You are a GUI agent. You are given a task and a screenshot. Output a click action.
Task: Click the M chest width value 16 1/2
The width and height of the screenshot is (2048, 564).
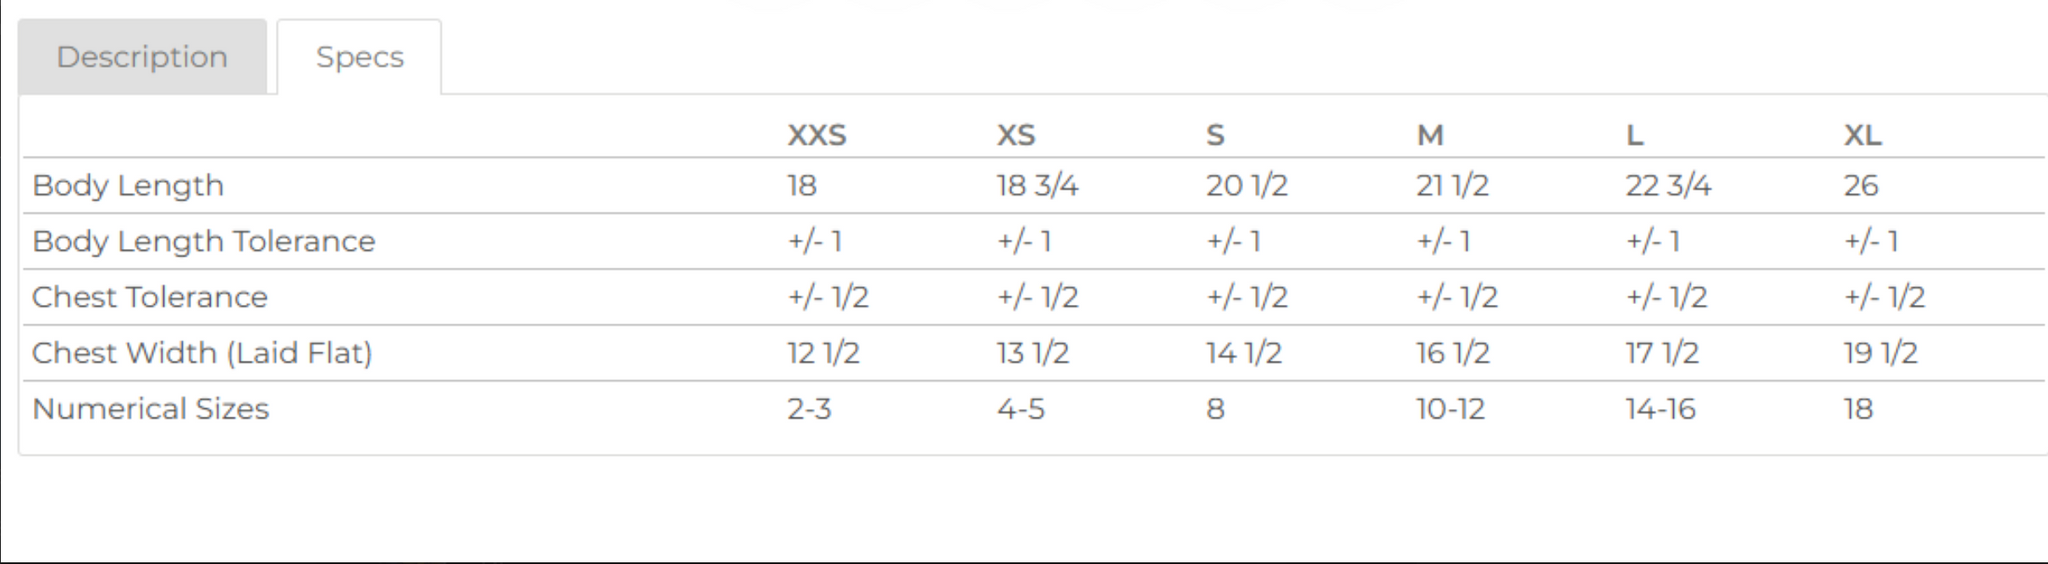[x=1452, y=353]
